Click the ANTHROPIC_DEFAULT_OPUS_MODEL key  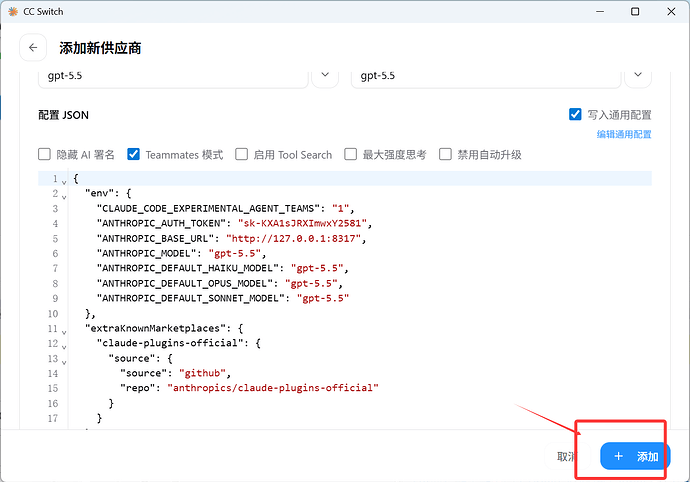point(187,283)
